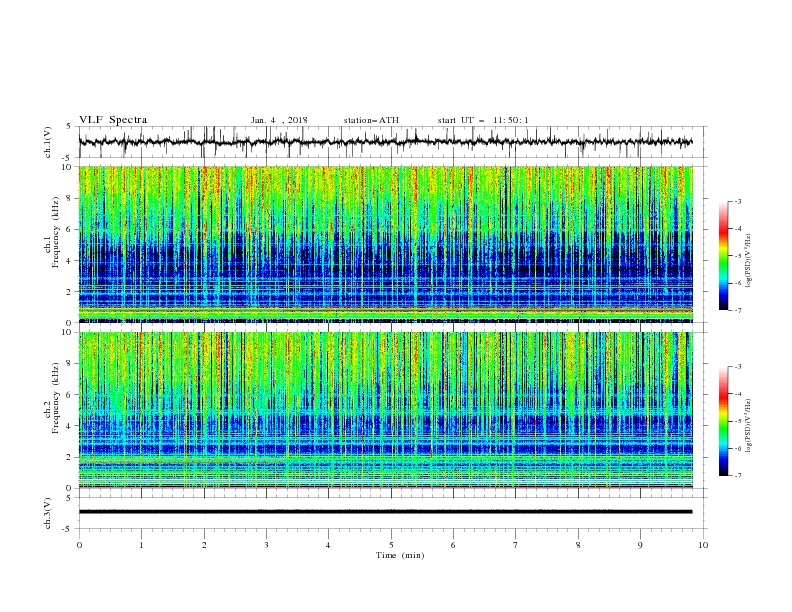Click the "log(PSD)(V²/Hz)" label beside ch.1 colorbar
This screenshot has height=612, width=792.
pos(748,261)
